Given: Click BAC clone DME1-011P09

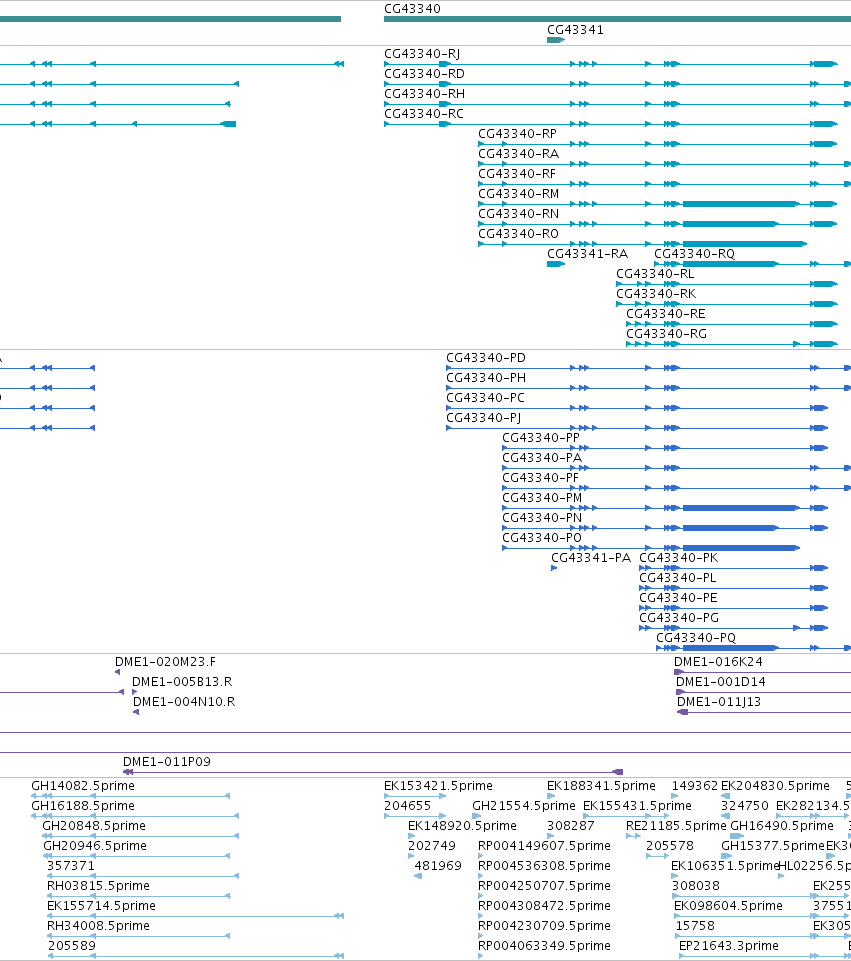Looking at the screenshot, I should pyautogui.click(x=166, y=762).
